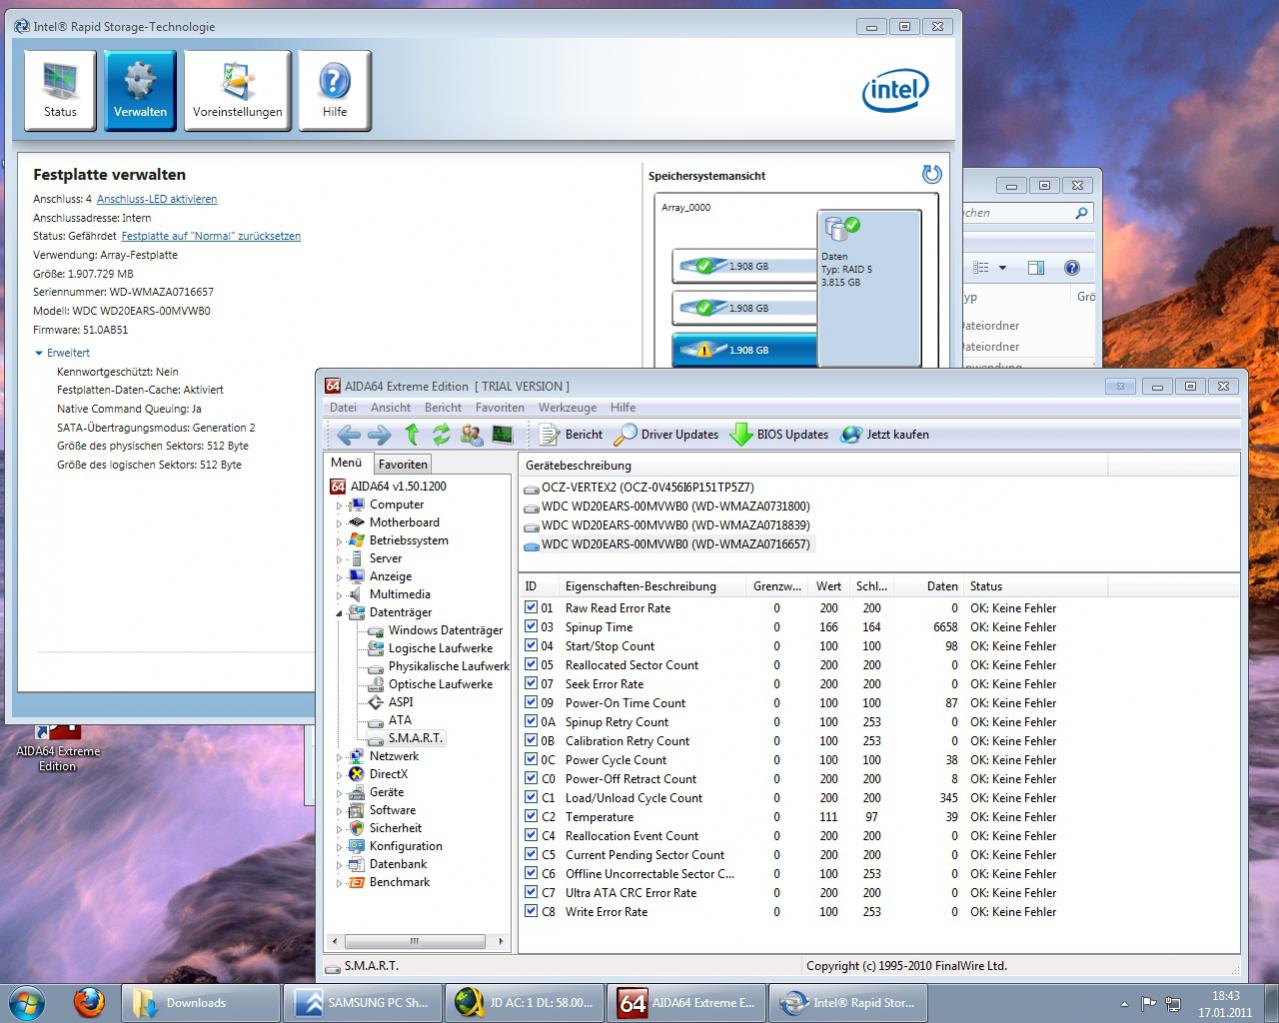The height and width of the screenshot is (1023, 1279).
Task: Select drive WD-WMAZA0718839 in device list
Action: tap(666, 525)
